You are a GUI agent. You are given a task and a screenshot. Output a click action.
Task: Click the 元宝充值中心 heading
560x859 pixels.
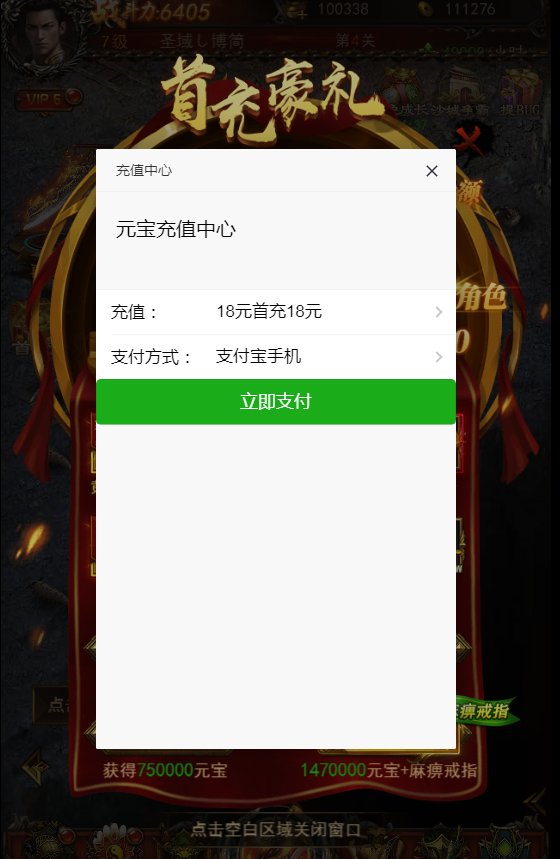tap(176, 229)
